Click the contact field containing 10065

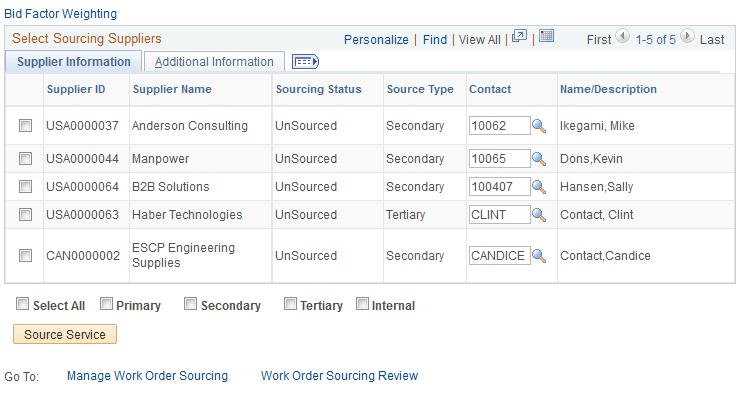(x=499, y=159)
